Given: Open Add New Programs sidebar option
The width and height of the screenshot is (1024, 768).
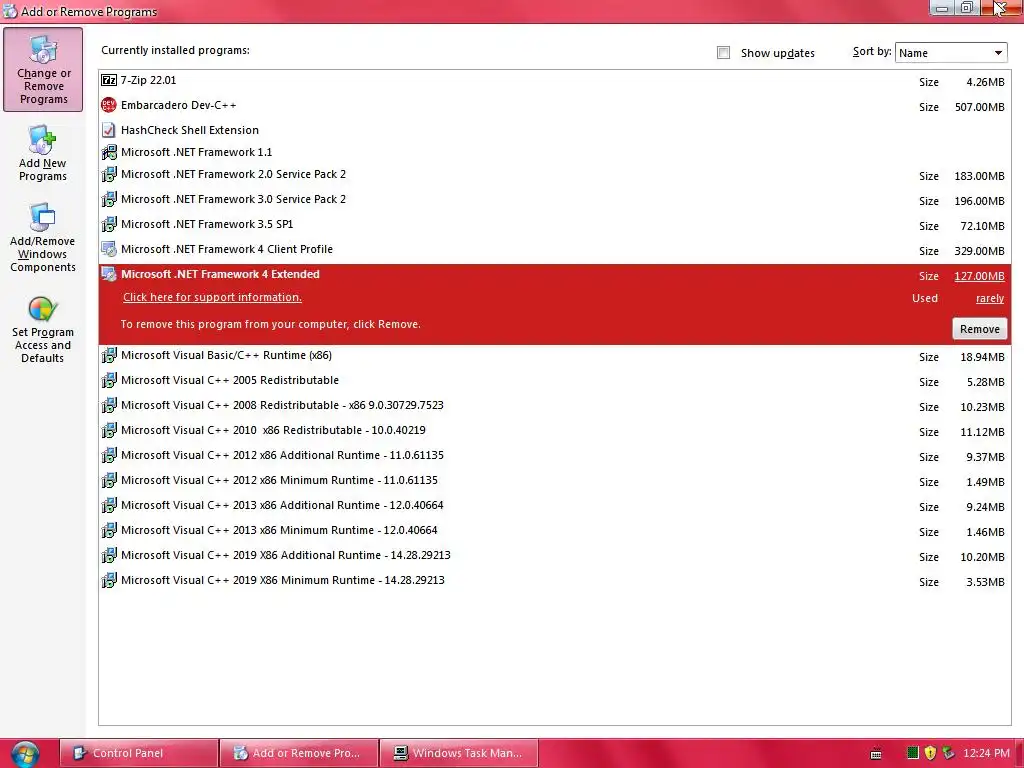Looking at the screenshot, I should [43, 153].
